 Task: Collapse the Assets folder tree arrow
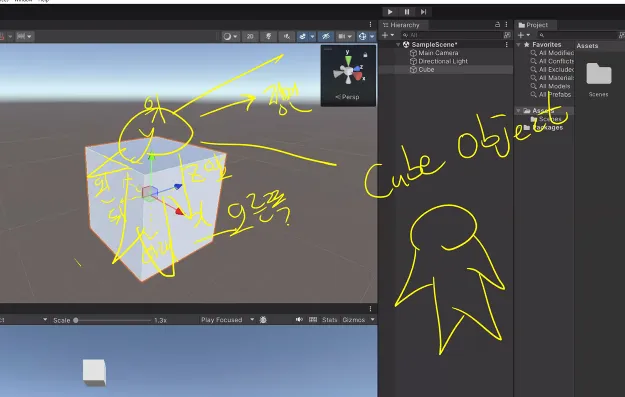coord(518,110)
